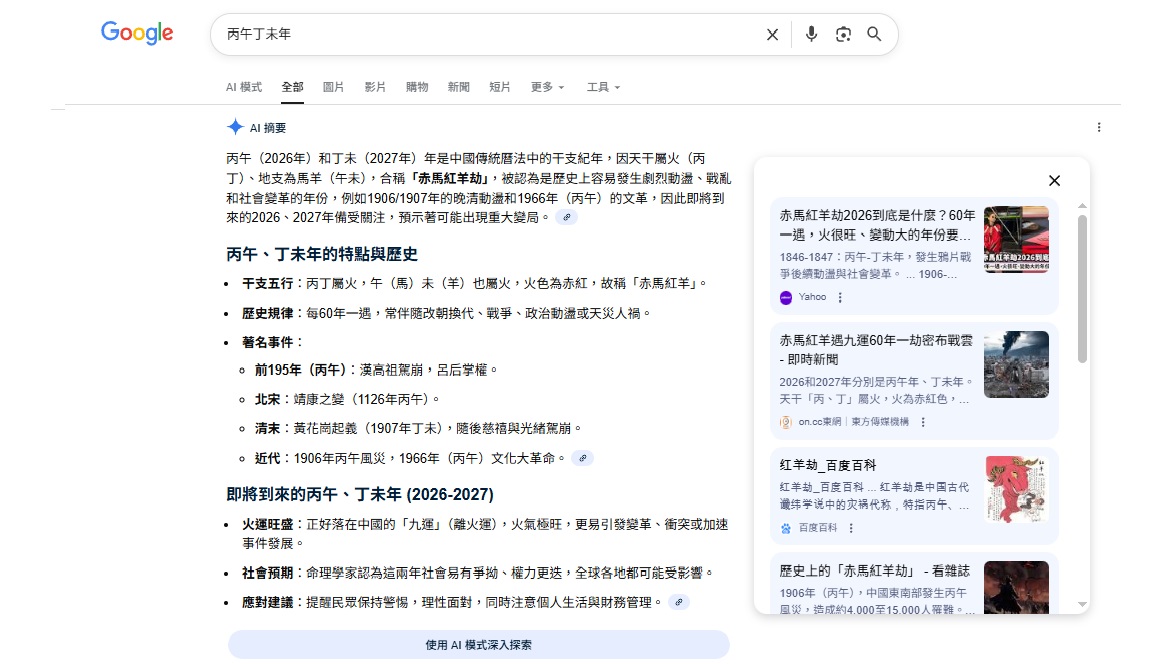This screenshot has width=1175, height=664.
Task: Click the sources panel vertical scrollbar
Action: click(x=1082, y=290)
